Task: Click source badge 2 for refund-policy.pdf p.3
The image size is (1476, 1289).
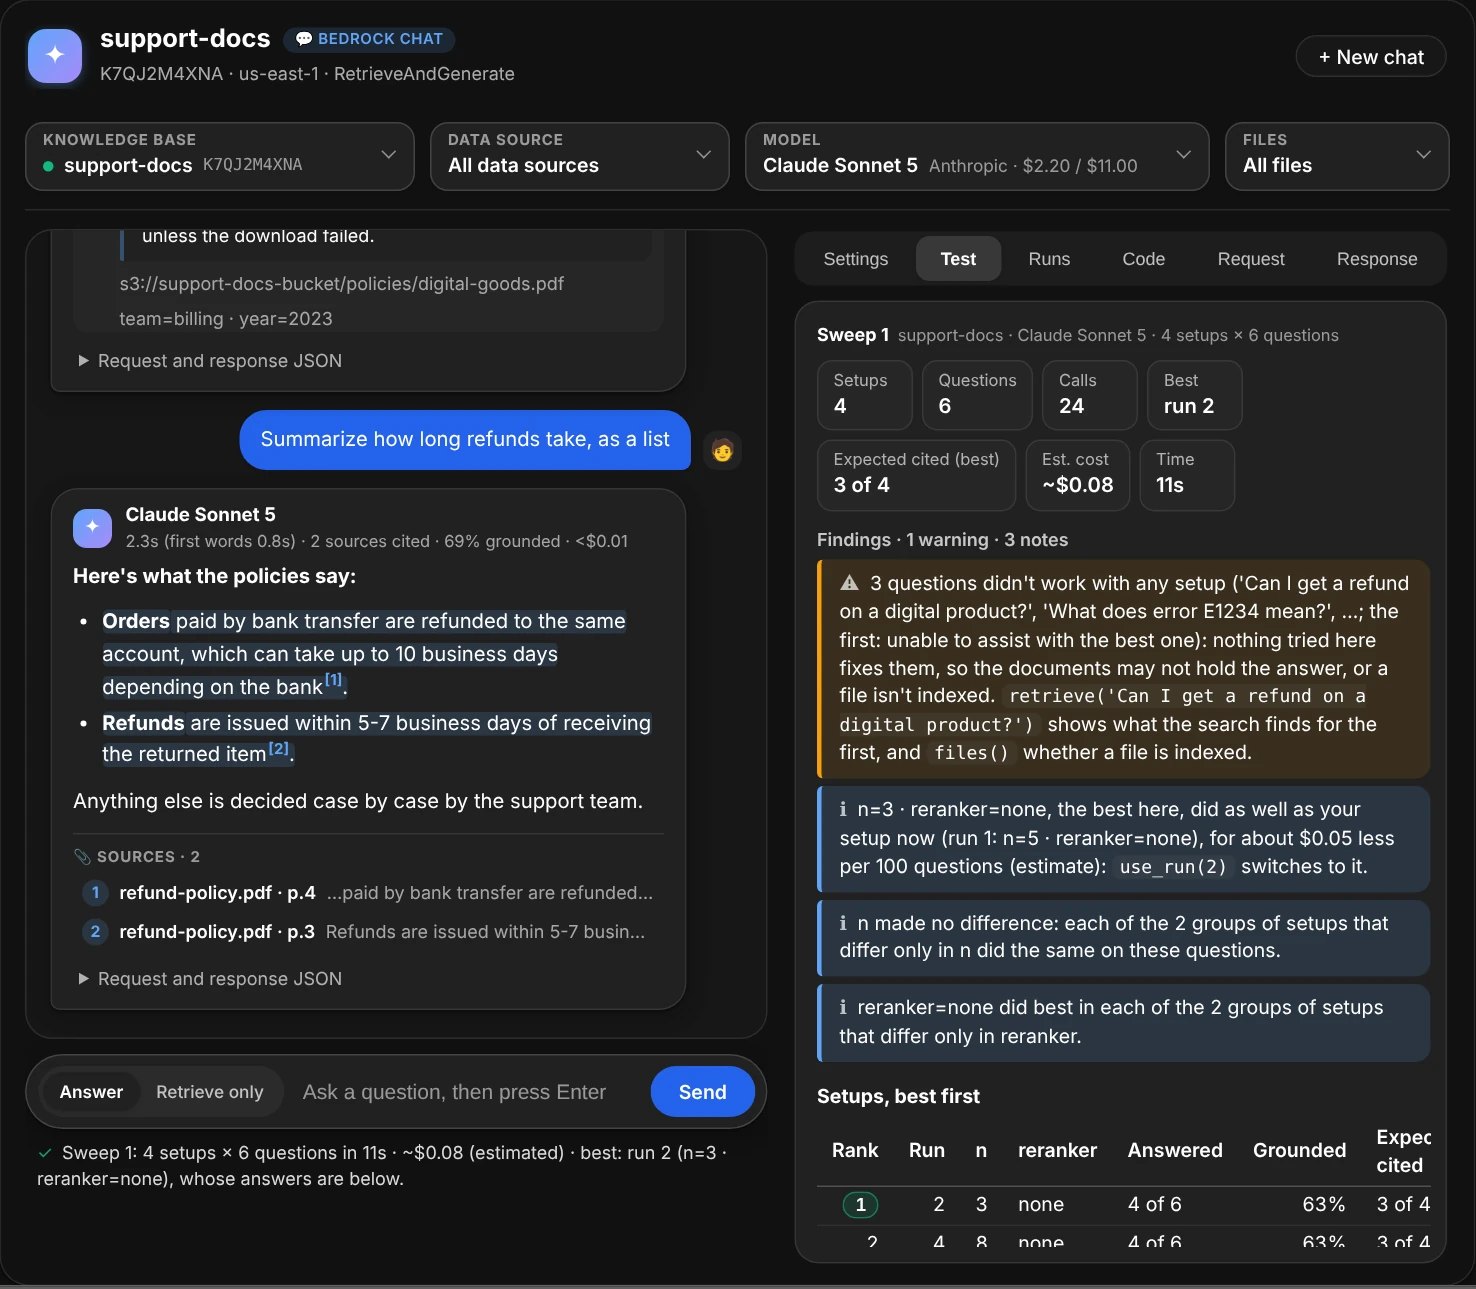Action: click(95, 932)
